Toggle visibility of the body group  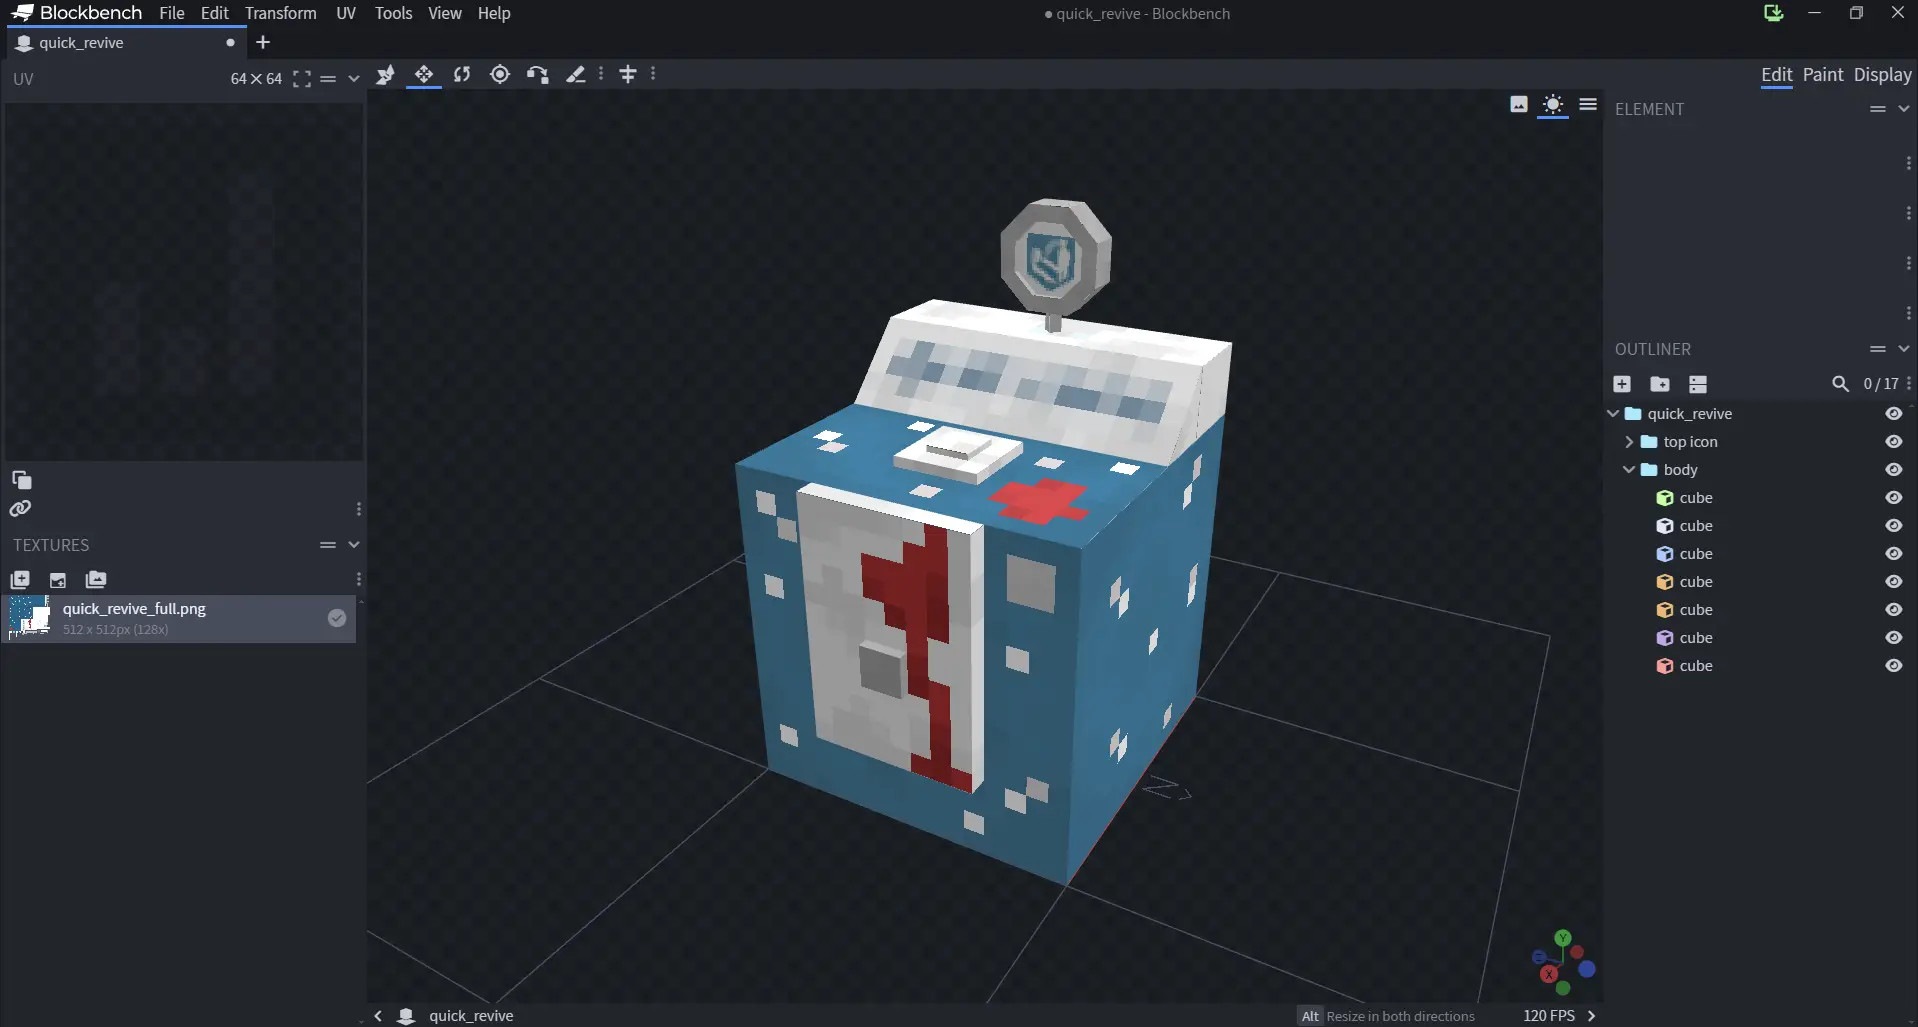point(1893,469)
